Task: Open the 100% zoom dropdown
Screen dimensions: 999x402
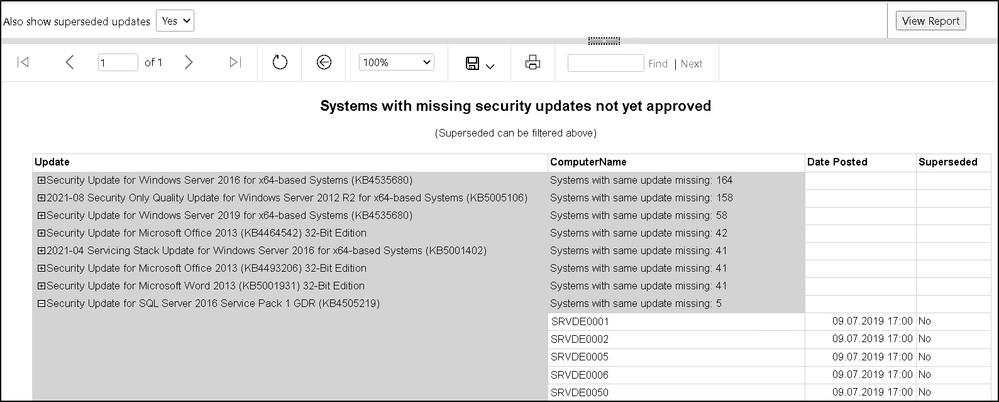Action: pyautogui.click(x=397, y=63)
